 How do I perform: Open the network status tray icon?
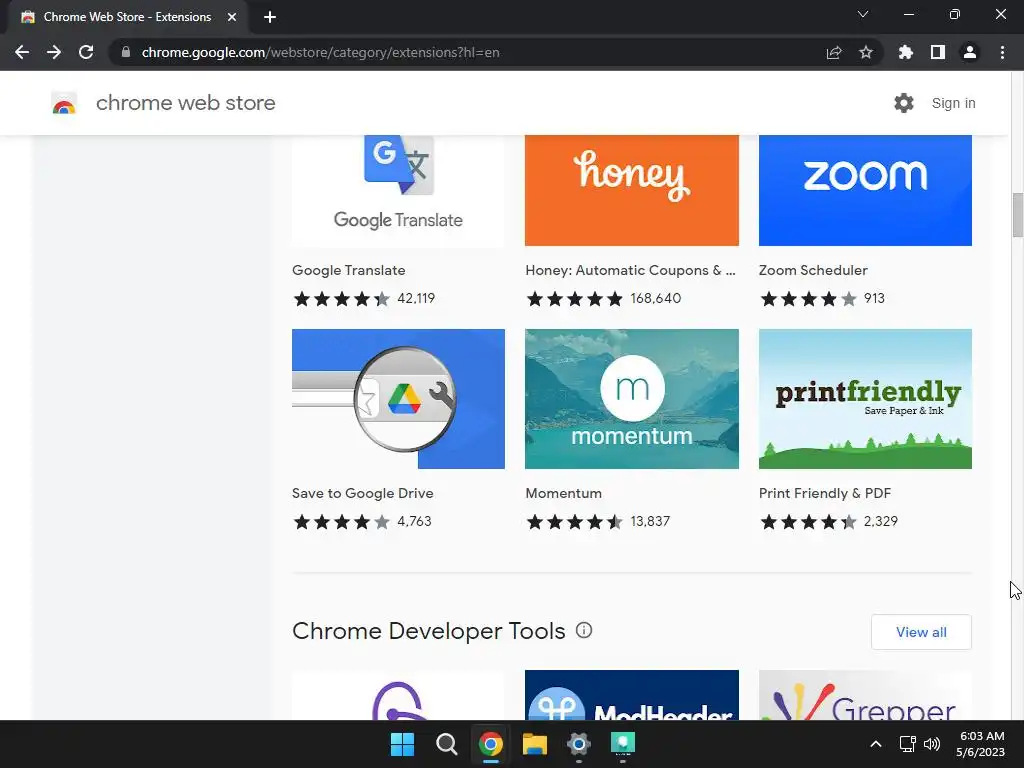[907, 744]
